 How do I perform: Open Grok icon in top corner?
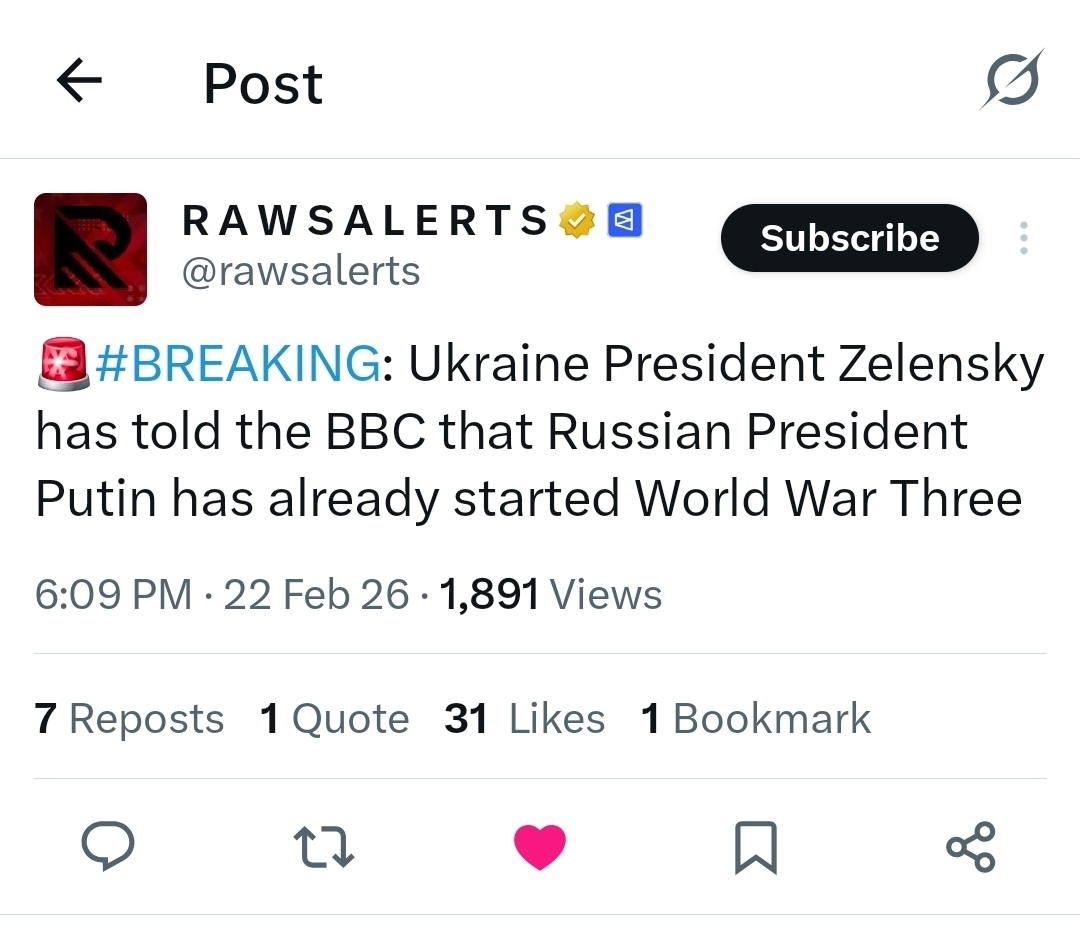pos(1011,79)
